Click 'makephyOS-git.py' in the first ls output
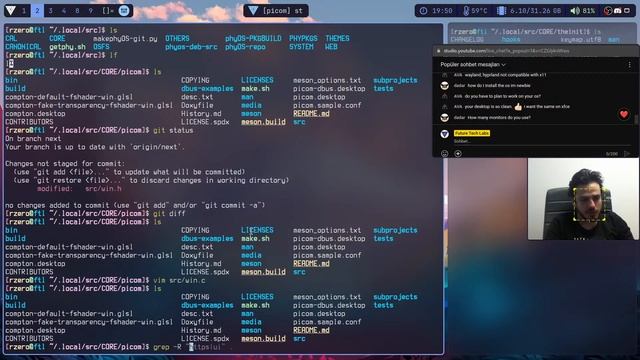The height and width of the screenshot is (360, 640). (x=125, y=39)
